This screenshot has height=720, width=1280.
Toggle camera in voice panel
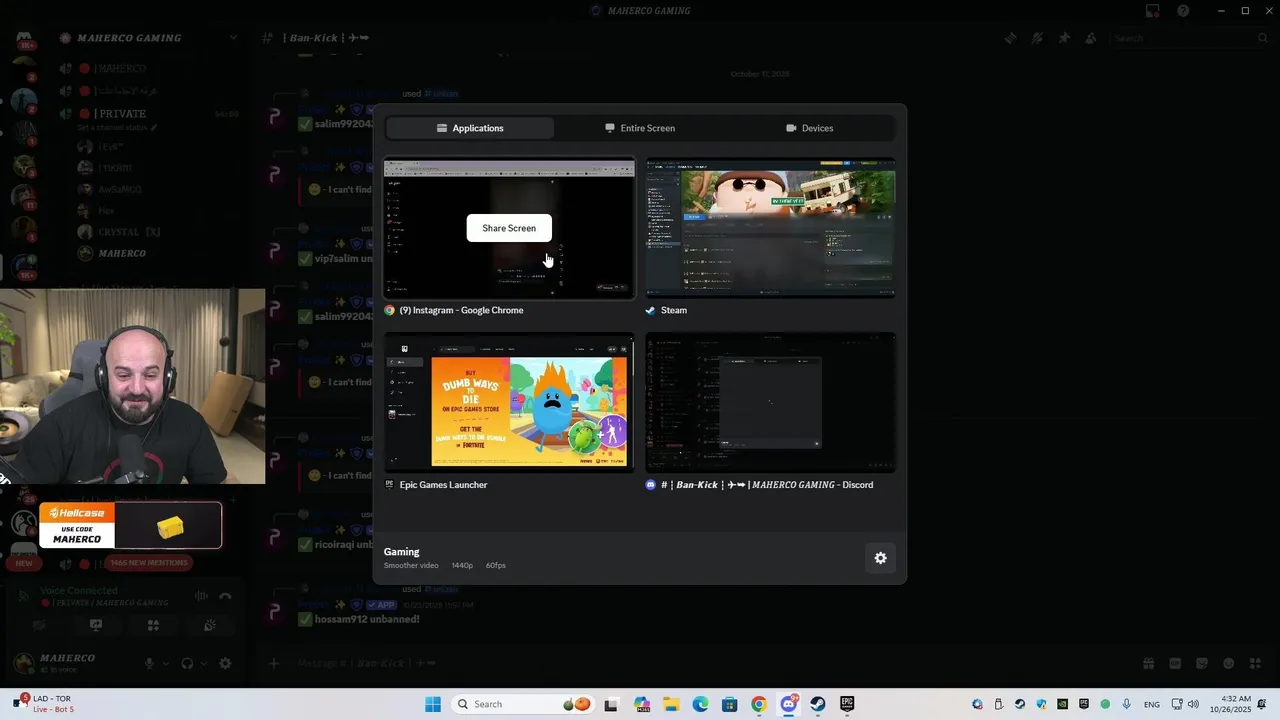(x=39, y=625)
